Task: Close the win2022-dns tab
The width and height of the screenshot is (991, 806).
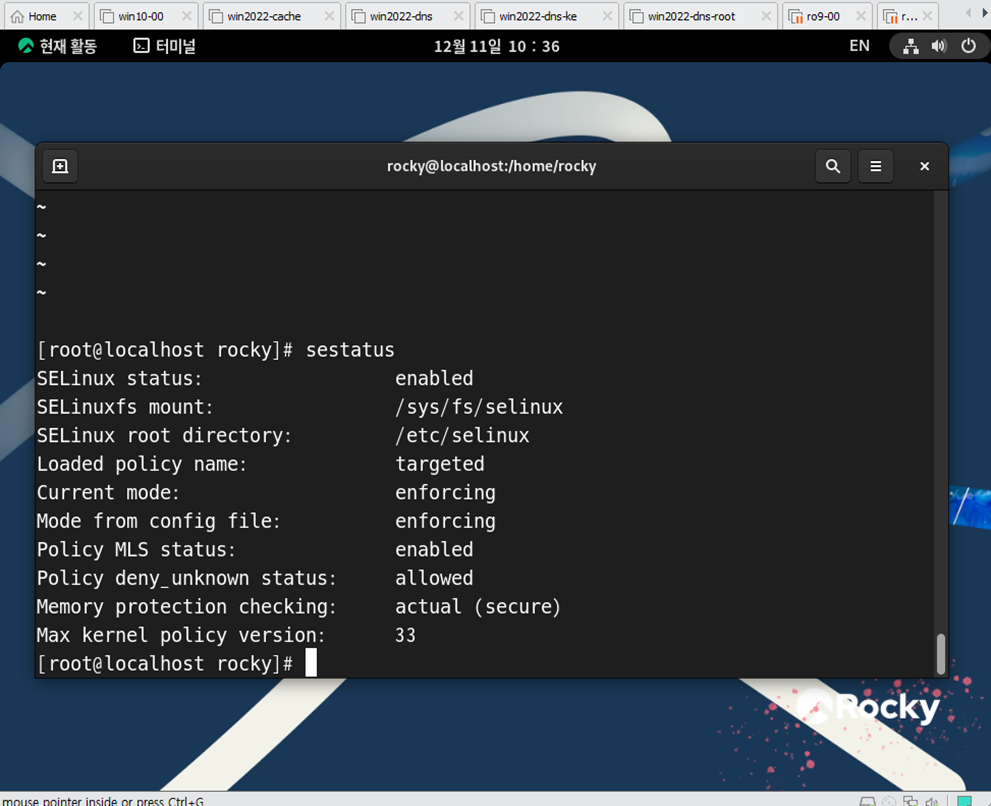Action: [459, 16]
